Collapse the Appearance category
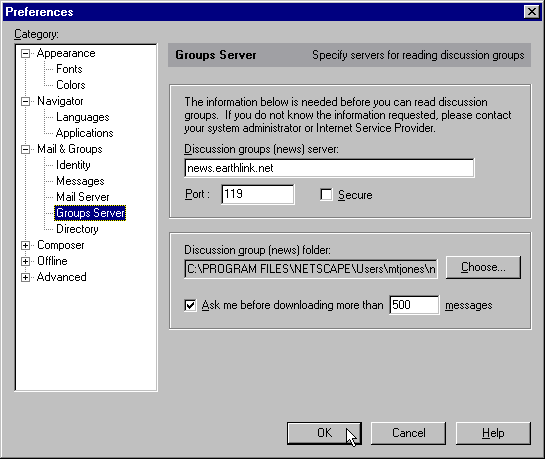Screen dimensions: 545x459 pyautogui.click(x=25, y=54)
